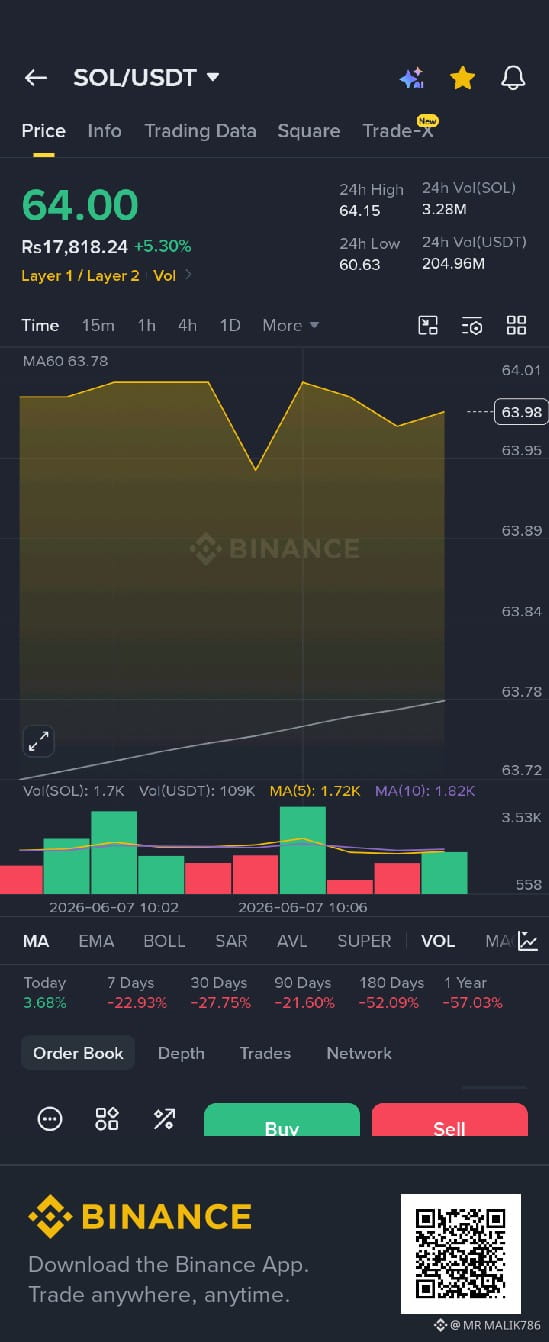This screenshot has height=1342, width=549.
Task: Go back with the arrow icon
Action: tap(36, 78)
